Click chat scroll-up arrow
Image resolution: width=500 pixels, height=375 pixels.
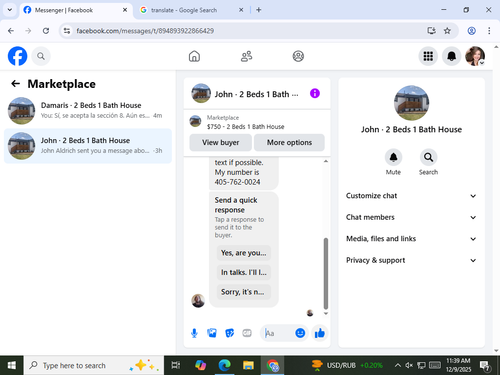pyautogui.click(x=326, y=161)
